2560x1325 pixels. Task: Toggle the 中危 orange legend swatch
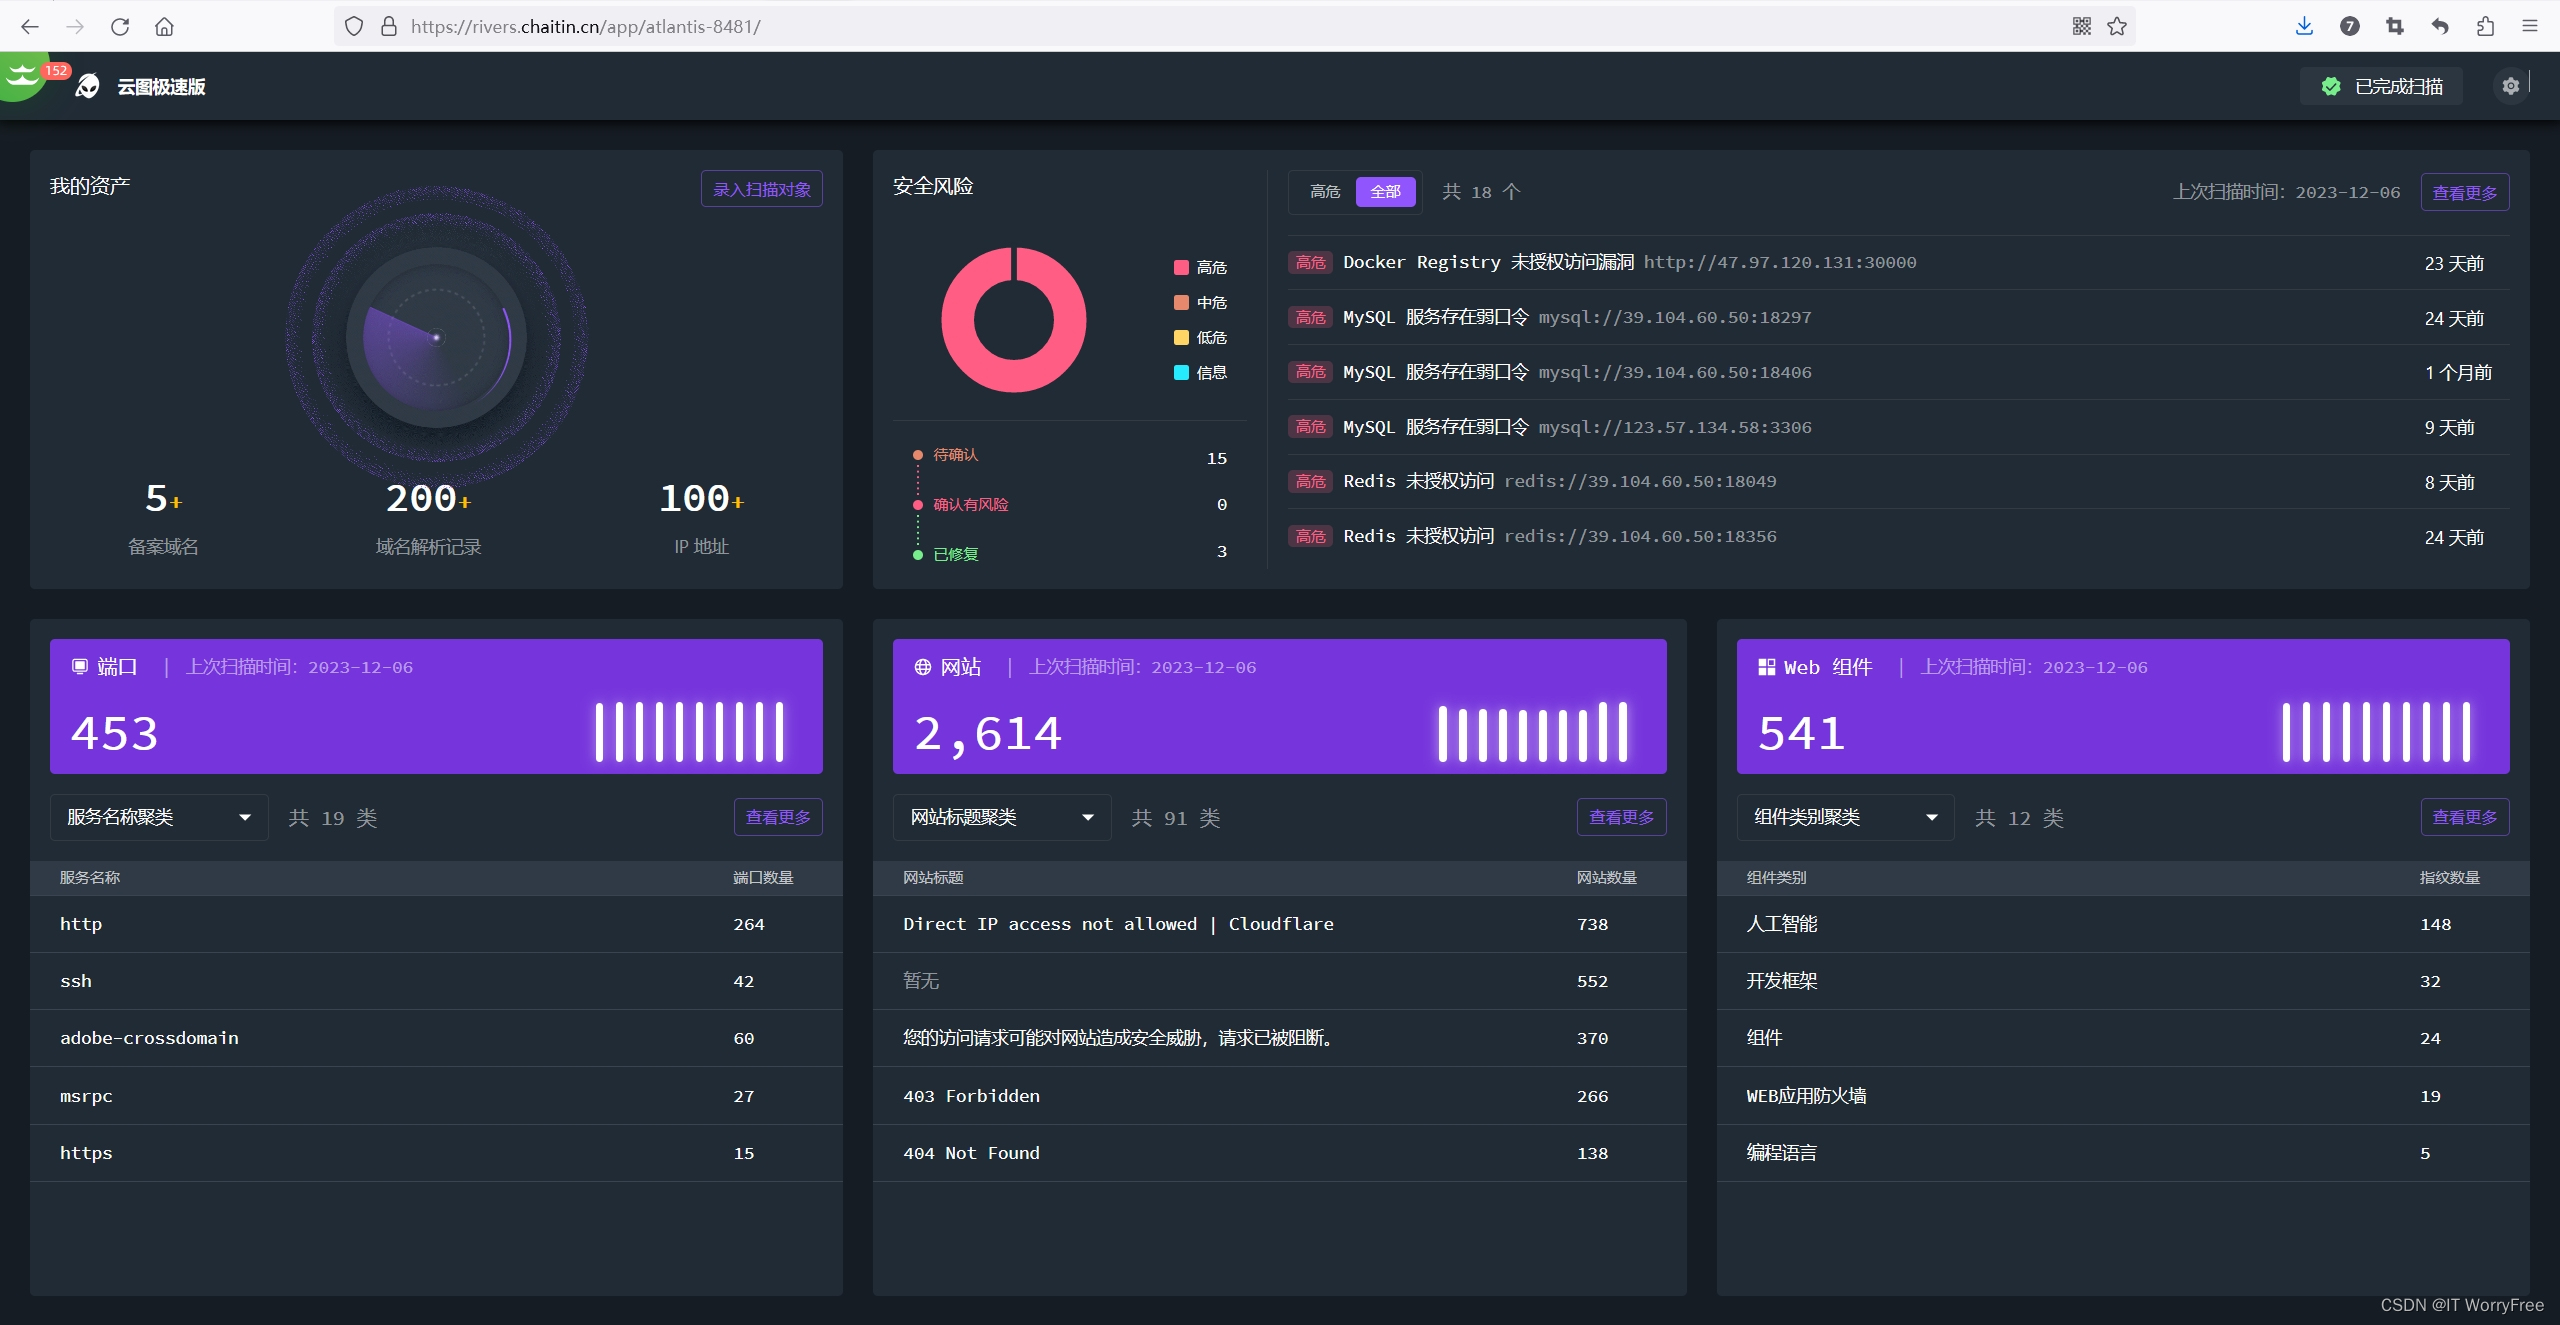pos(1181,302)
